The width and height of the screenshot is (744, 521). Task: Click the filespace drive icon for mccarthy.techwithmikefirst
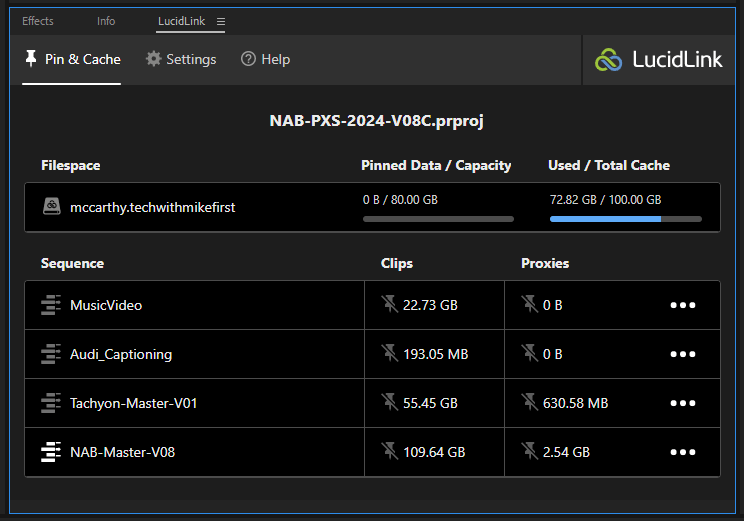52,206
